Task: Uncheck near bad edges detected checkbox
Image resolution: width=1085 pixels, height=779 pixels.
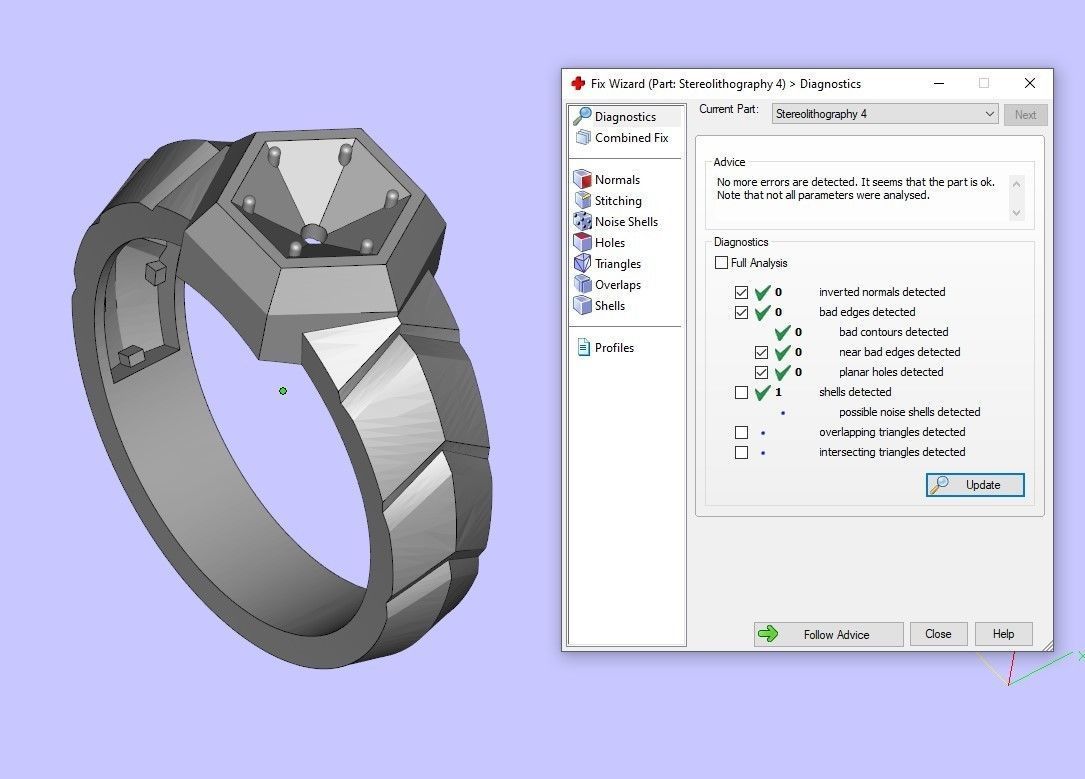Action: pos(761,353)
